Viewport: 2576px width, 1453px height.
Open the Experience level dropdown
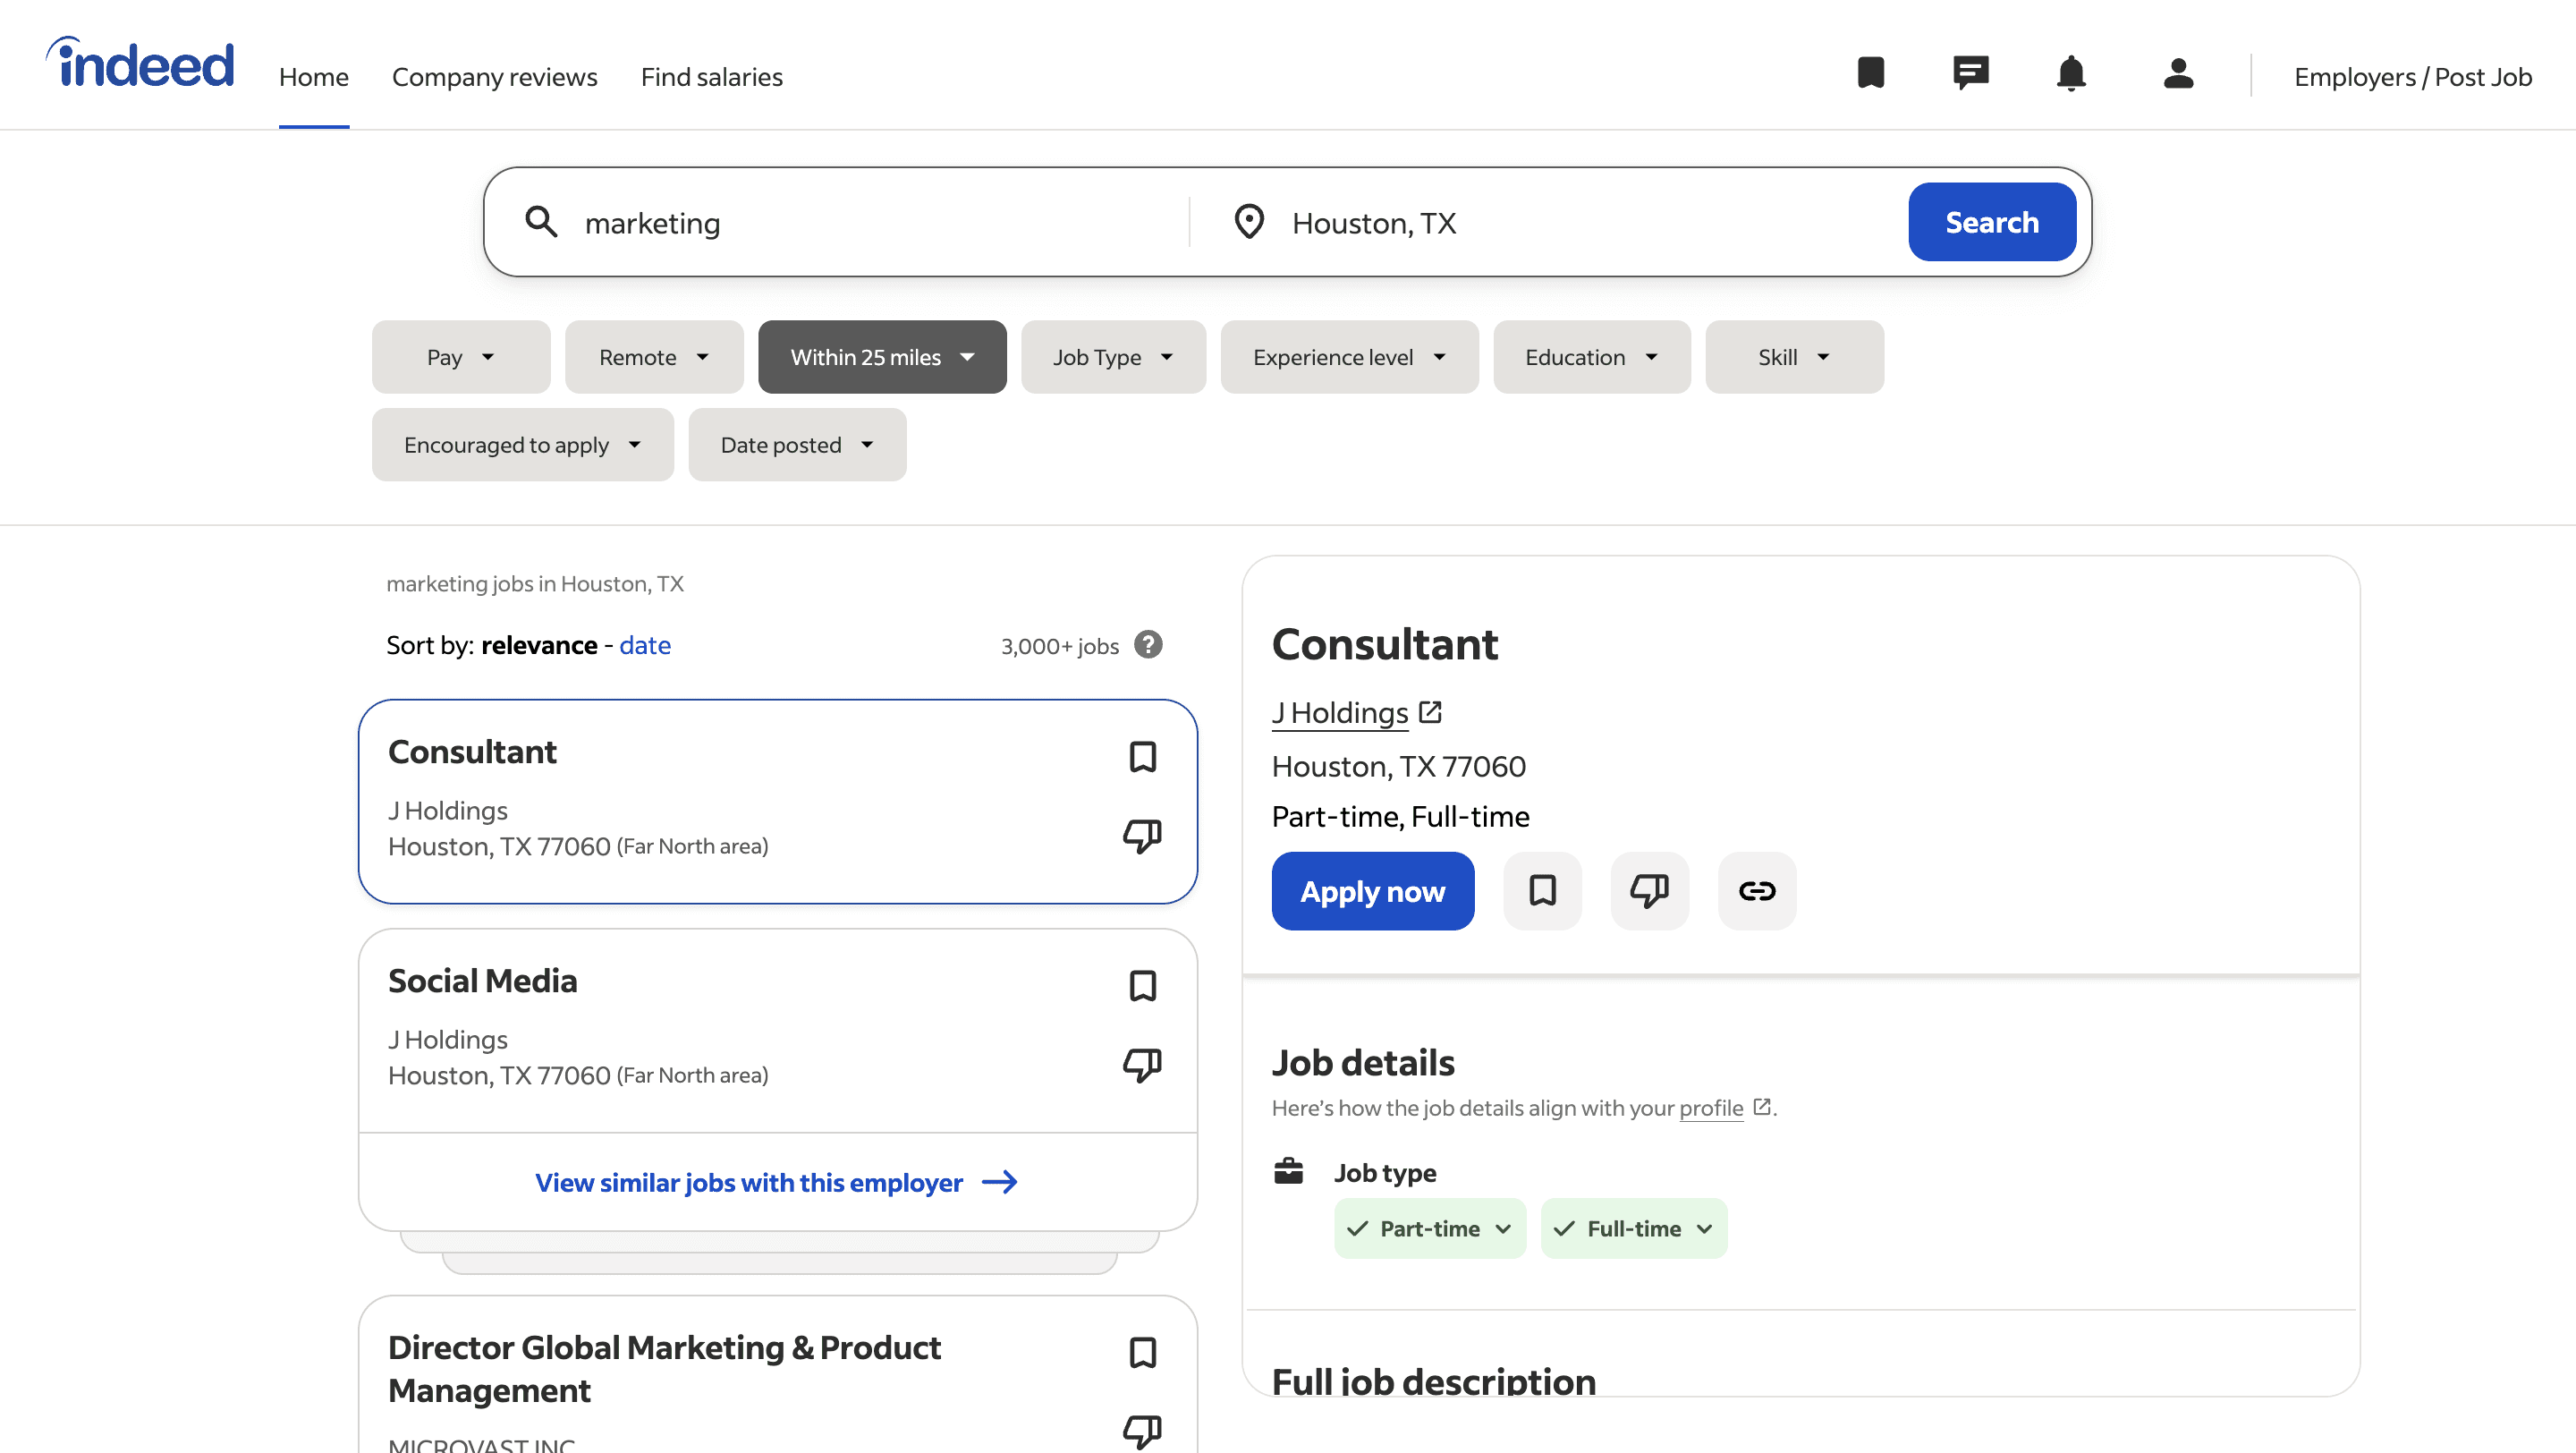[x=1349, y=357]
